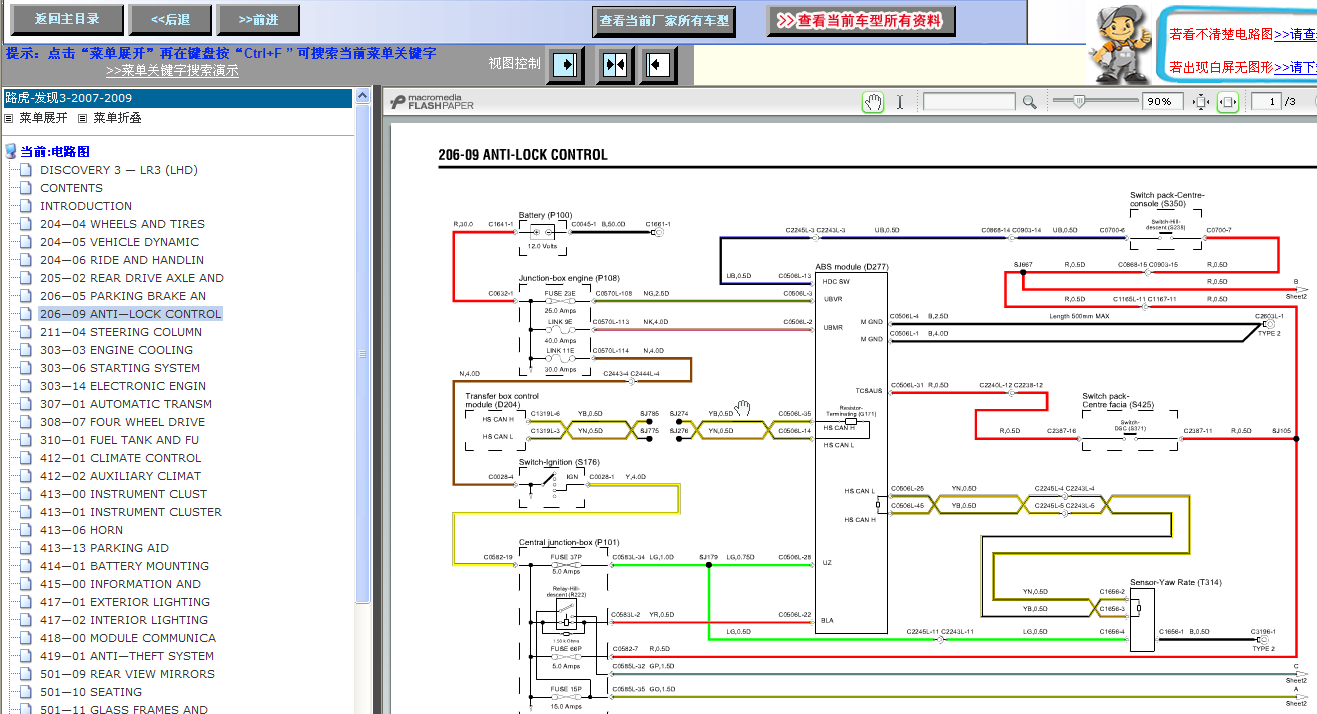Open 204—06 RIDE AND HANDLIN
This screenshot has width=1317, height=714.
tap(122, 260)
